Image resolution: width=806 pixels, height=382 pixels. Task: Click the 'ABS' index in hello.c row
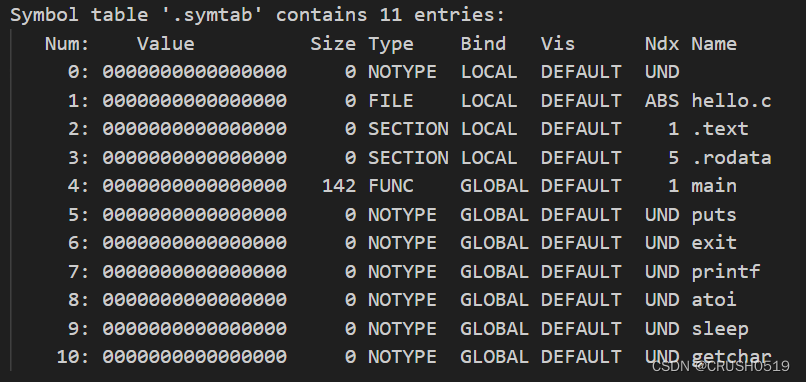point(662,101)
